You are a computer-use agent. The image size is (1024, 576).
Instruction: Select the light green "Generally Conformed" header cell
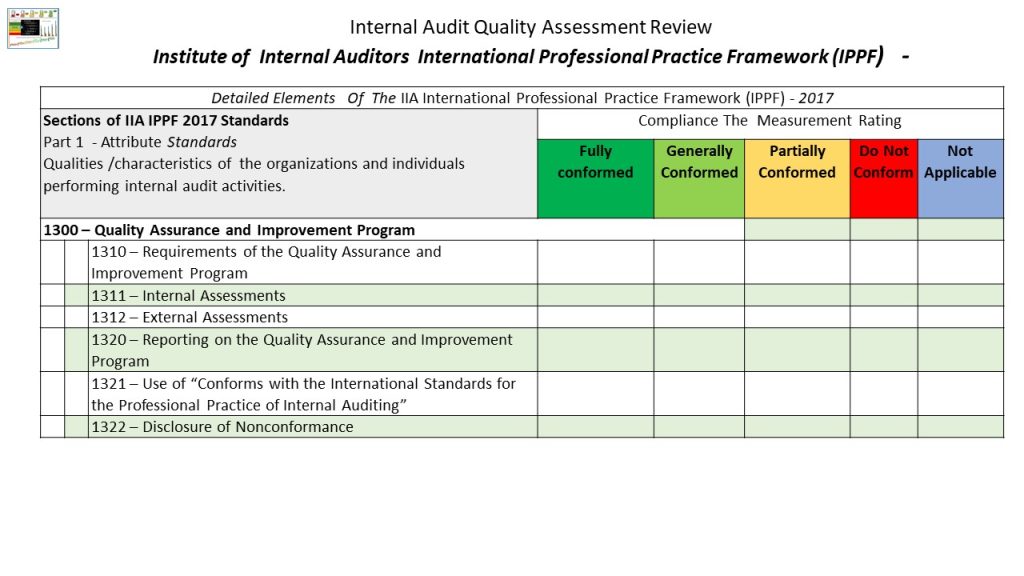coord(699,178)
